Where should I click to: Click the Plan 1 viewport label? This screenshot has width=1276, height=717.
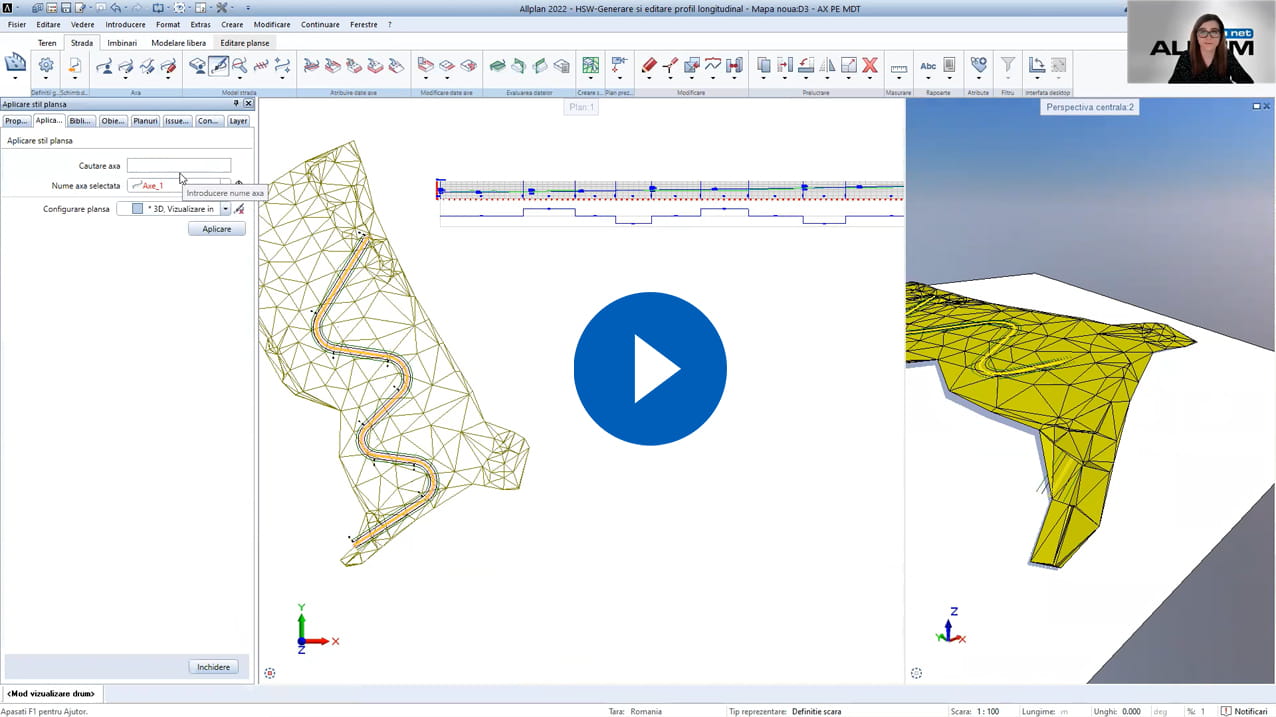coord(581,107)
